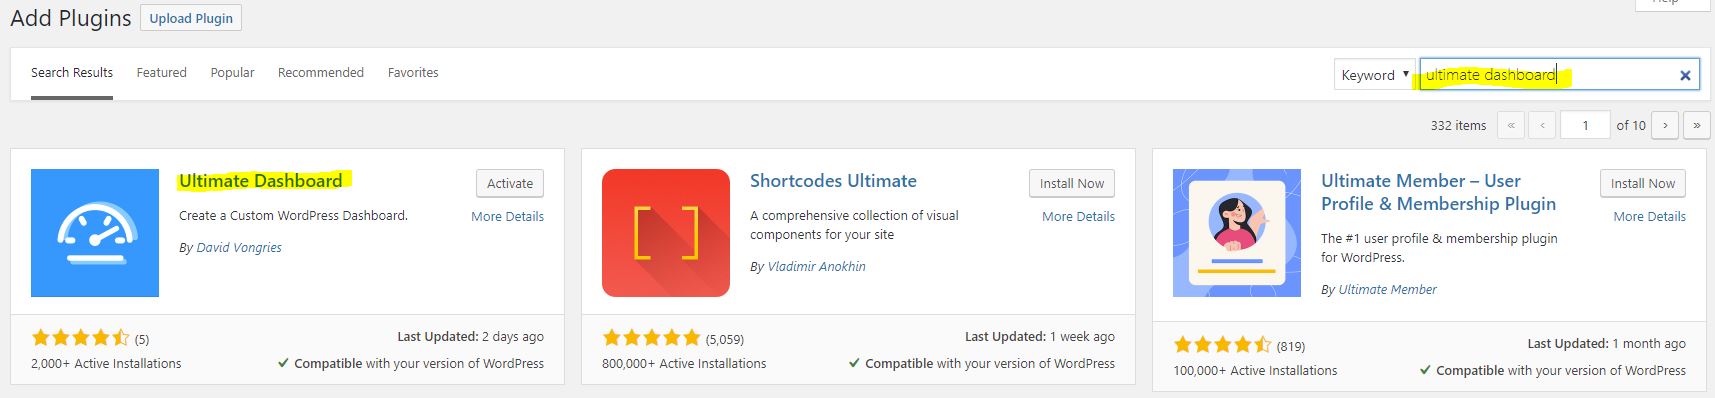
Task: Install Shortcodes Ultimate with Install Now
Action: pyautogui.click(x=1072, y=183)
